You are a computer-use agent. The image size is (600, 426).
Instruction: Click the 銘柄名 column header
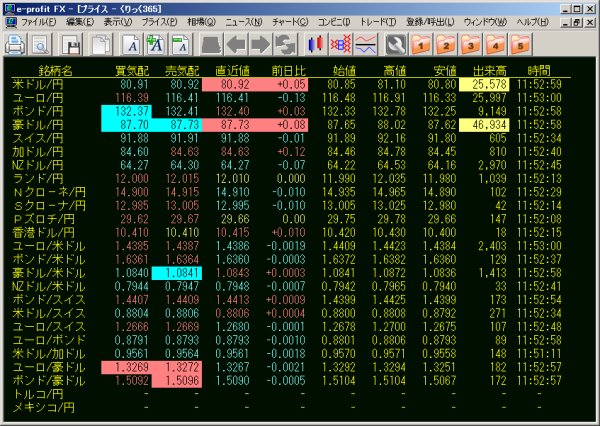(55, 70)
